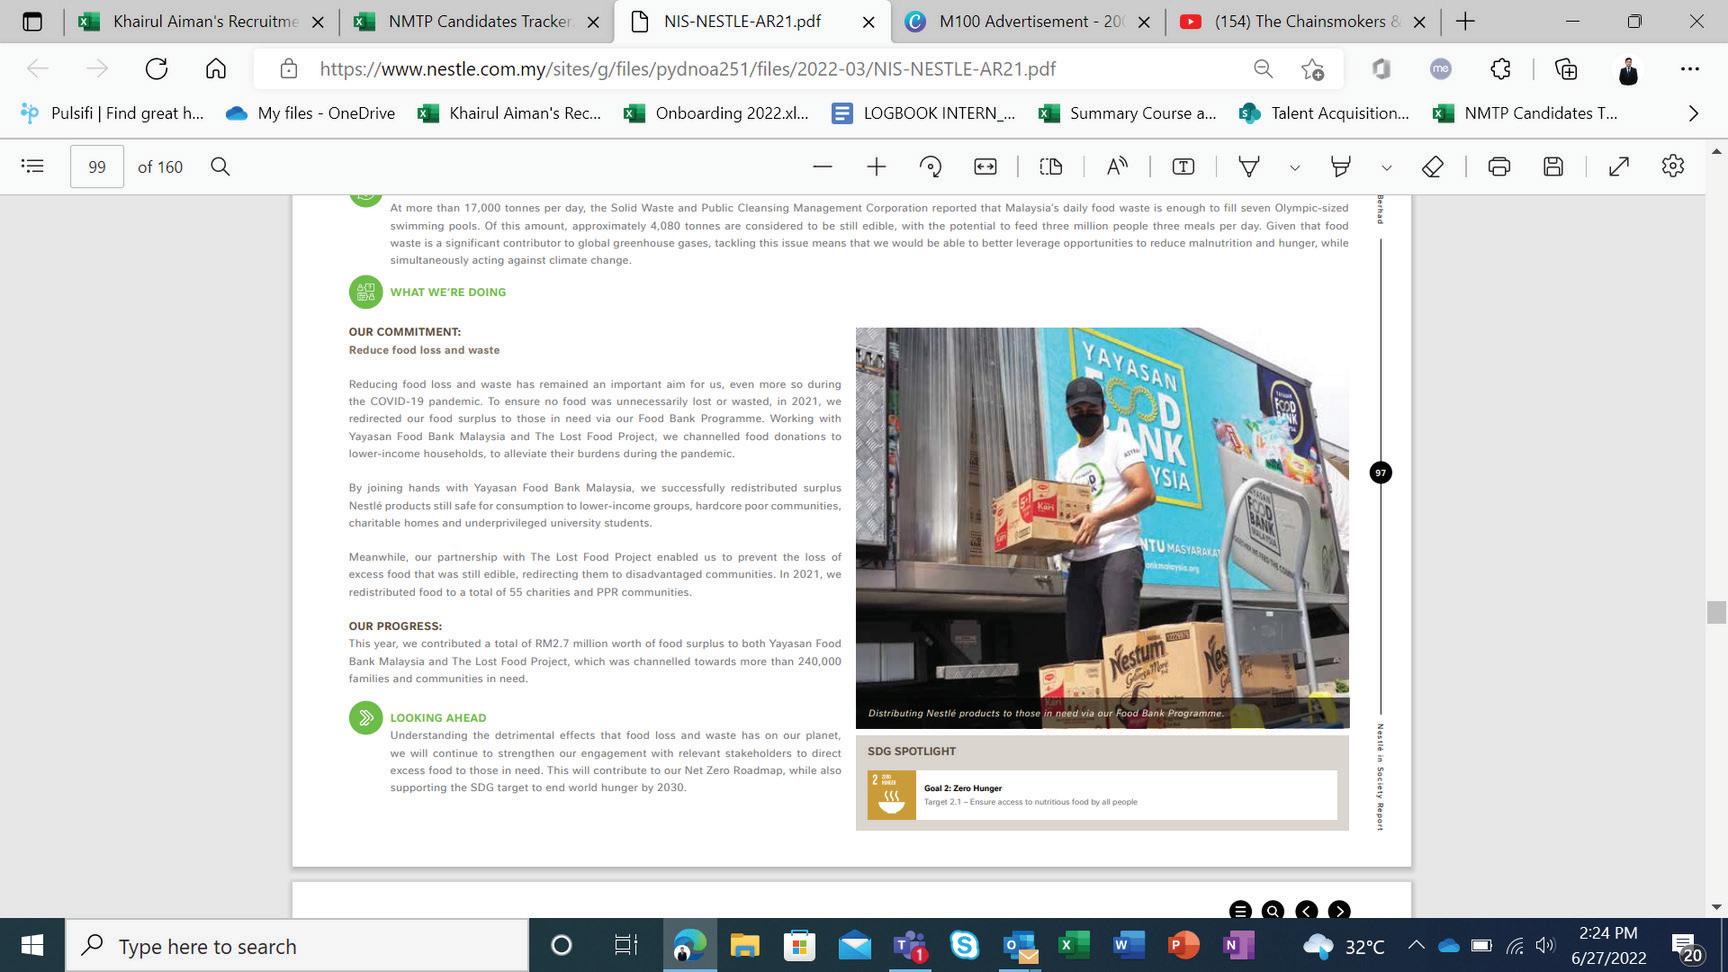Expand the Highlight color options arrow
This screenshot has height=972, width=1728.
coord(1386,167)
